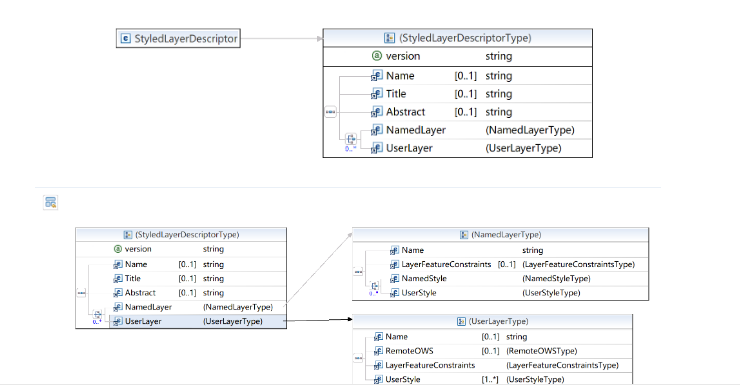
Task: Click the Title element icon in the upper StyledLayerDescriptorType box
Action: click(376, 94)
